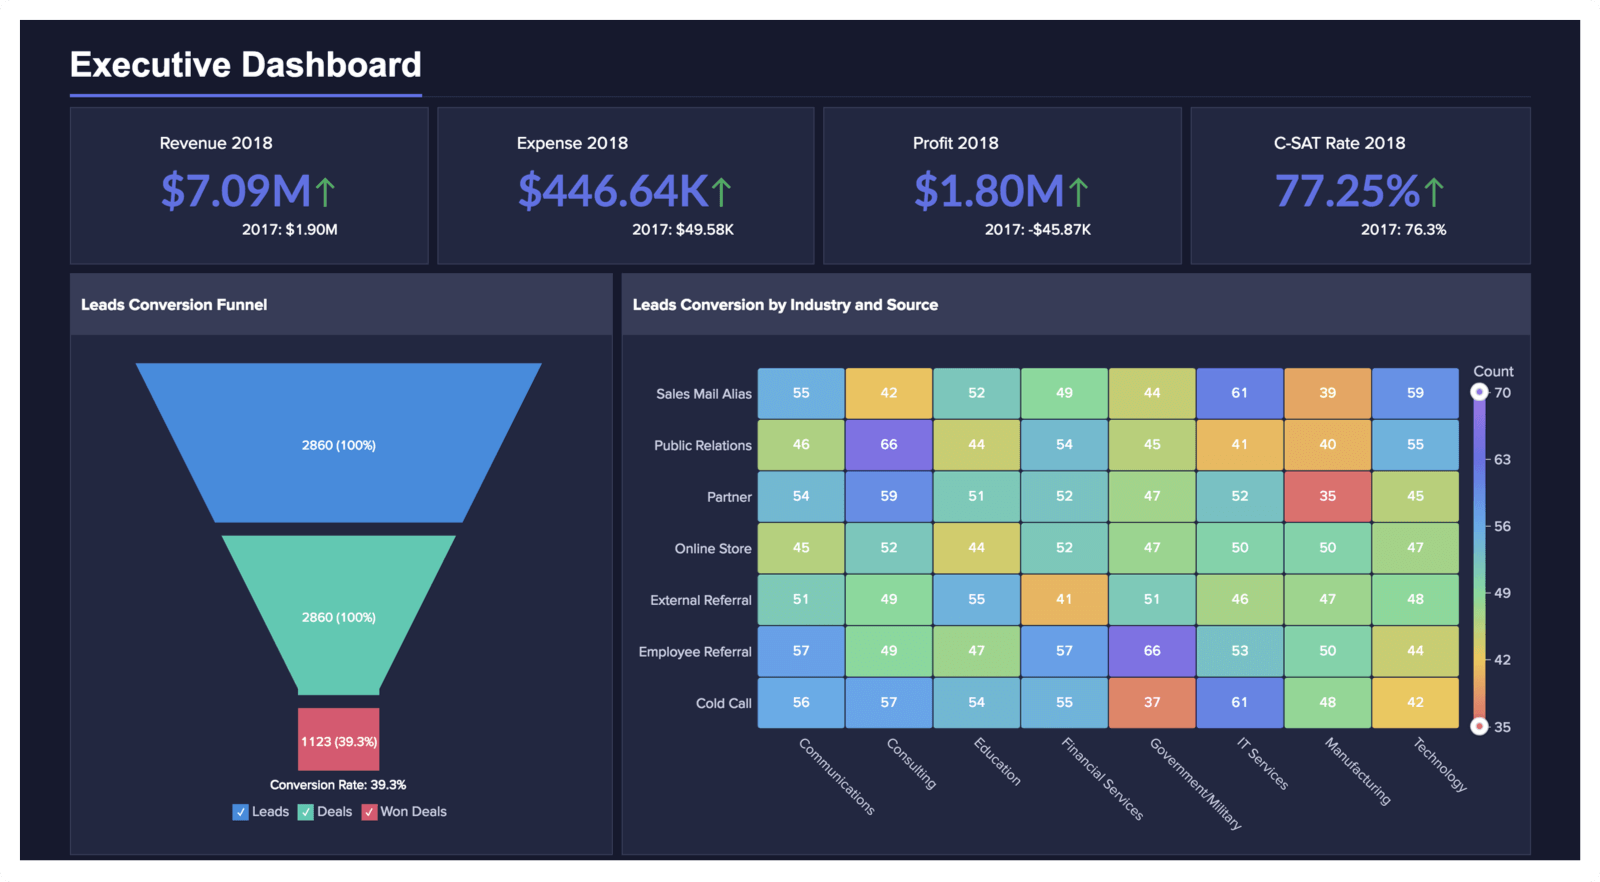
Task: Click the 2017: $49.58K comparison text
Action: [683, 230]
